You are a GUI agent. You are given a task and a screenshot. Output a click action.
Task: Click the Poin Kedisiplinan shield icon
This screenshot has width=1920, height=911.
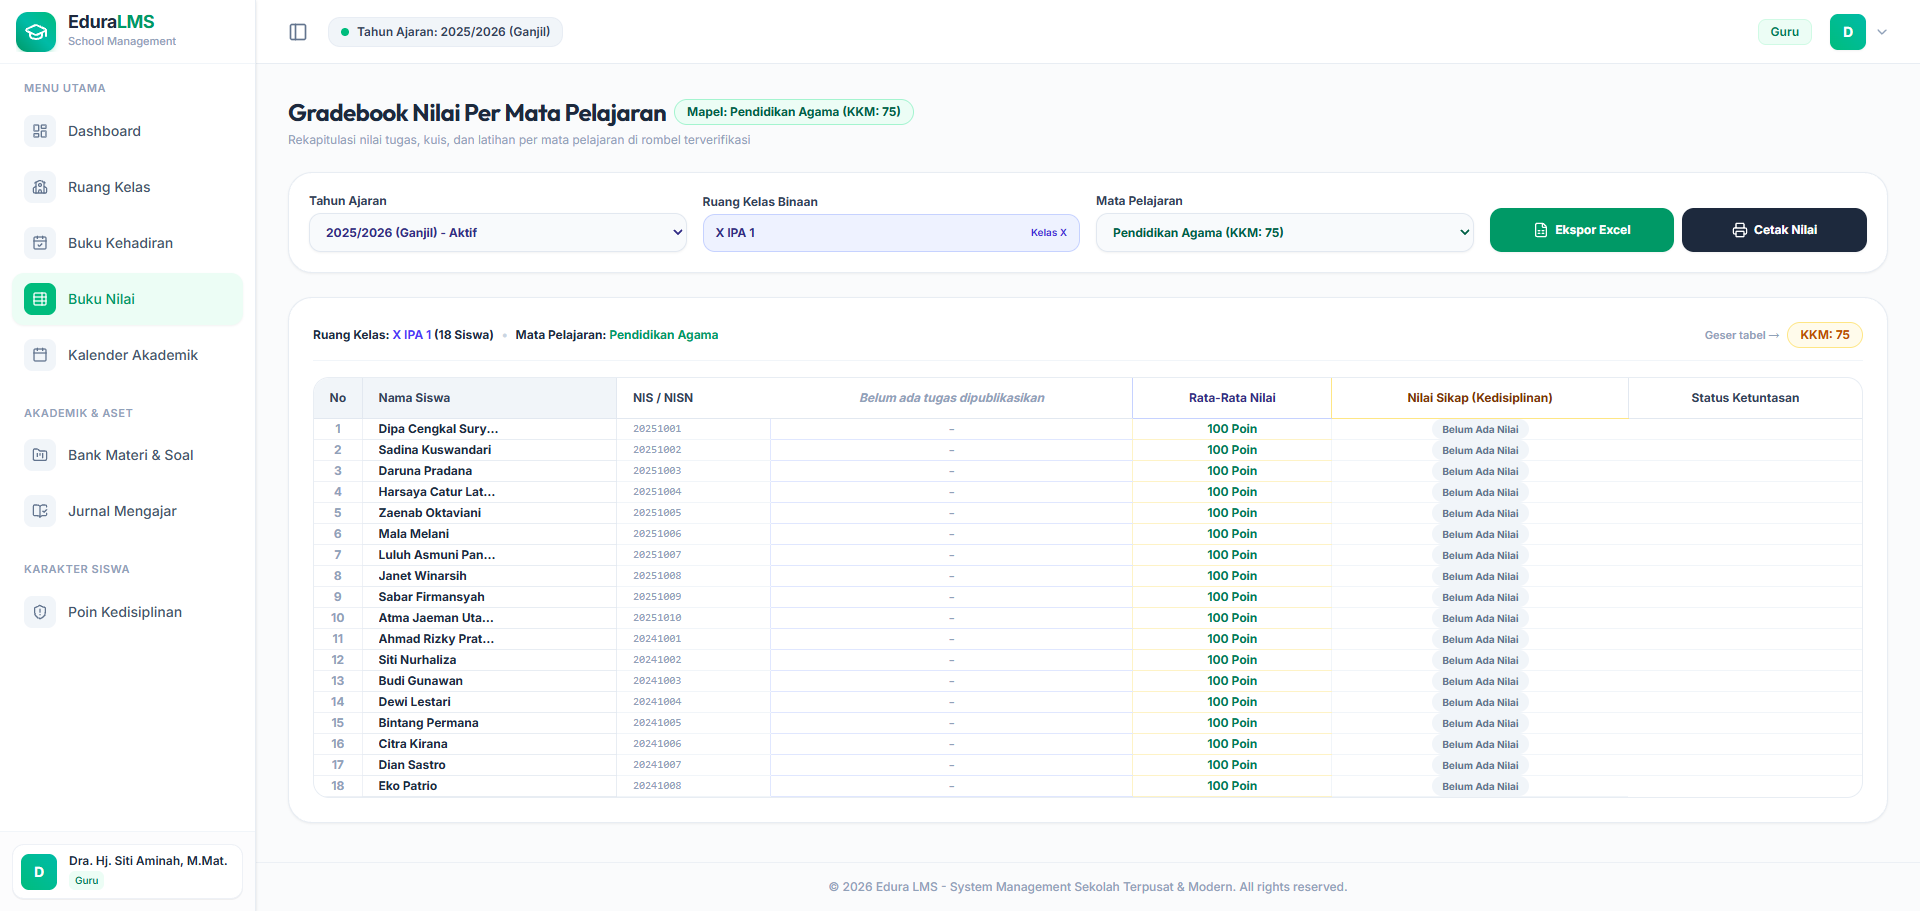(x=40, y=612)
